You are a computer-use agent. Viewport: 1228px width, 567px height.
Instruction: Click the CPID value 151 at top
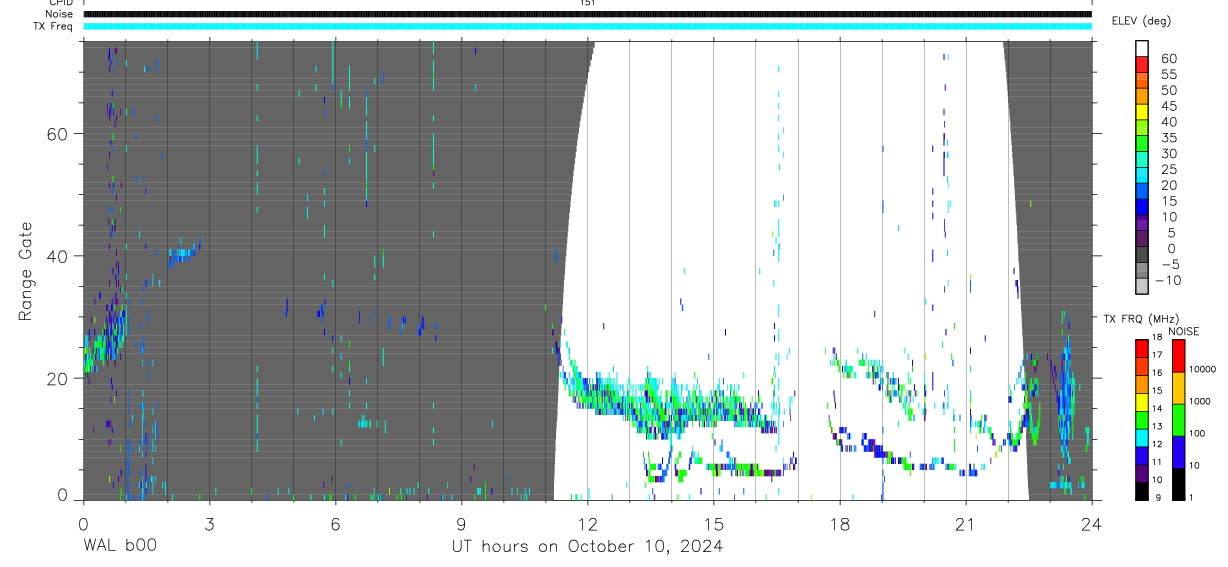587,3
